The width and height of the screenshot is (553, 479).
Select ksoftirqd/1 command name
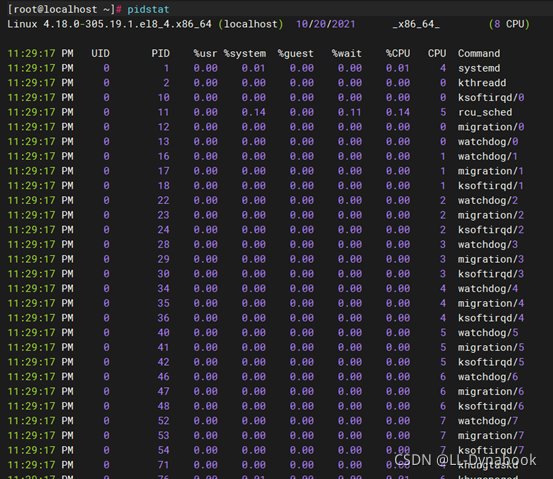[491, 186]
